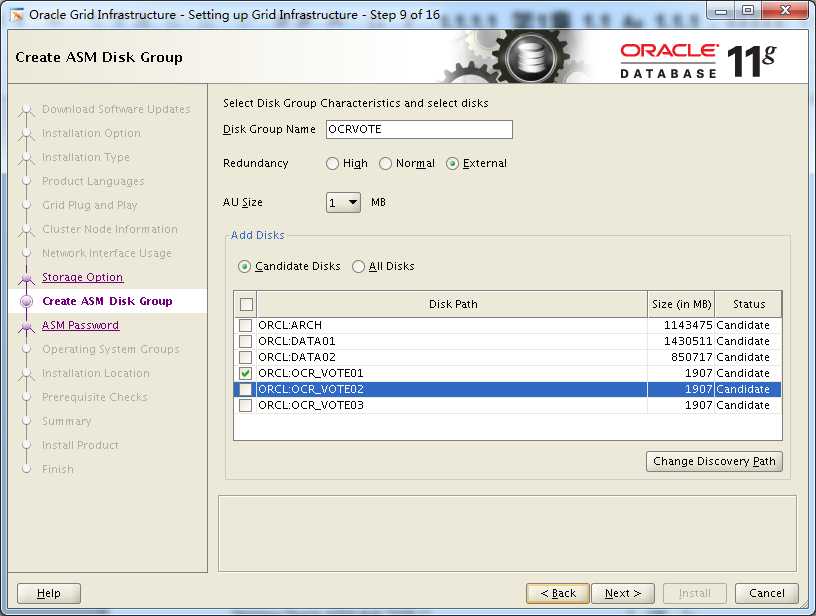Select High redundancy option

coord(332,164)
